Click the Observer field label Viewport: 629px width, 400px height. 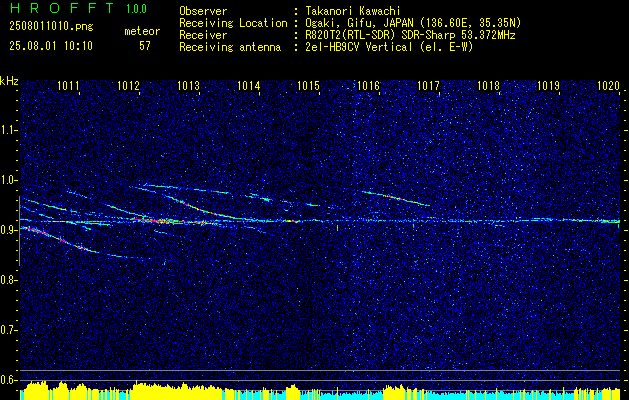pyautogui.click(x=203, y=11)
